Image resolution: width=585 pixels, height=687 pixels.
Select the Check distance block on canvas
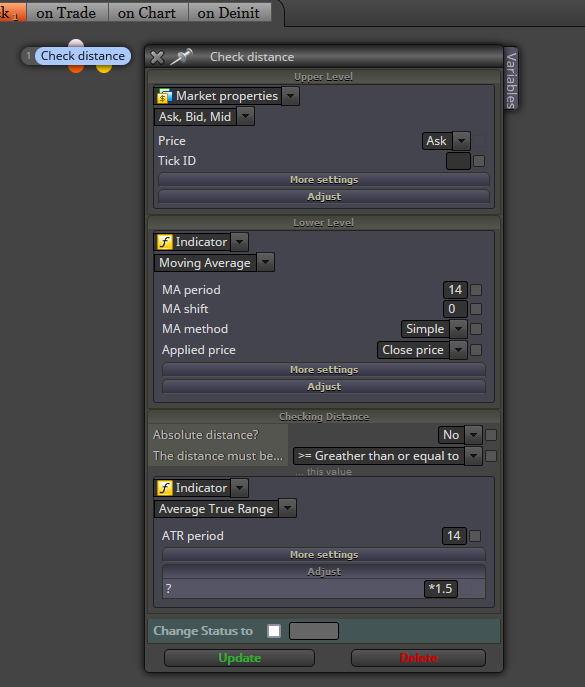[x=82, y=56]
